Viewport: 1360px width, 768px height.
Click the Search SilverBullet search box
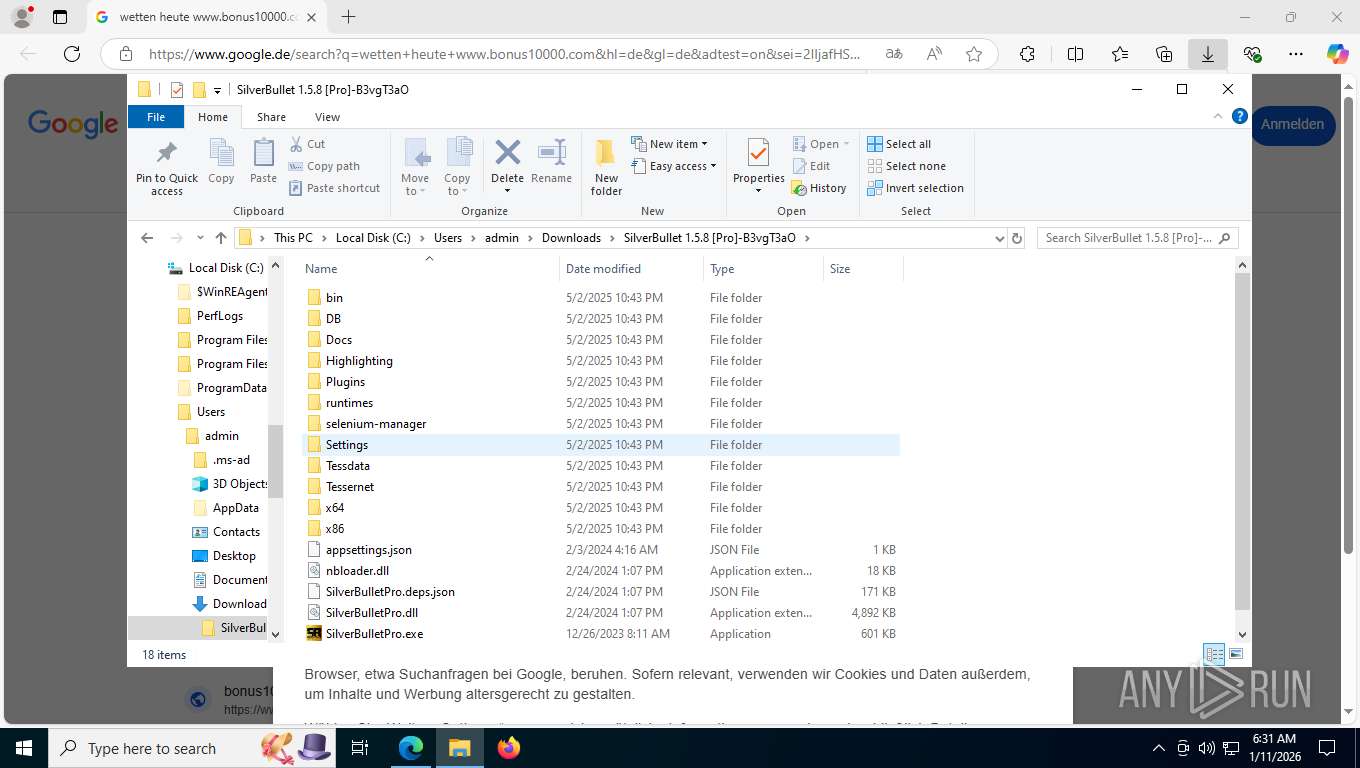click(x=1138, y=238)
